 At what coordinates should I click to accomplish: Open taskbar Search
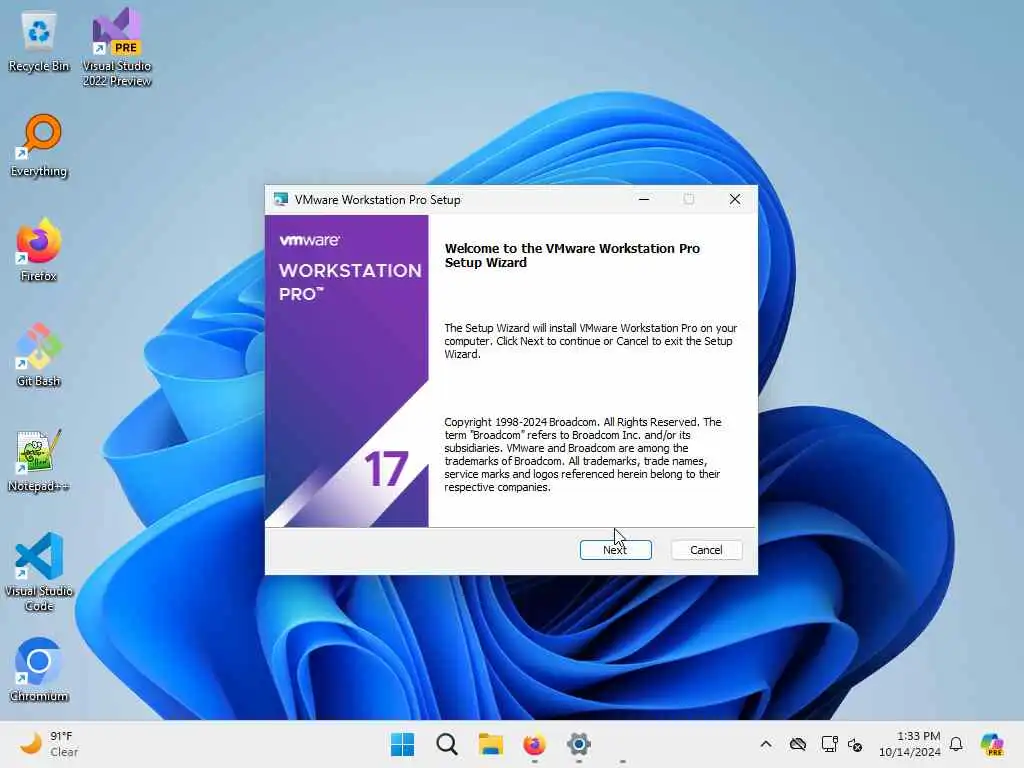447,744
